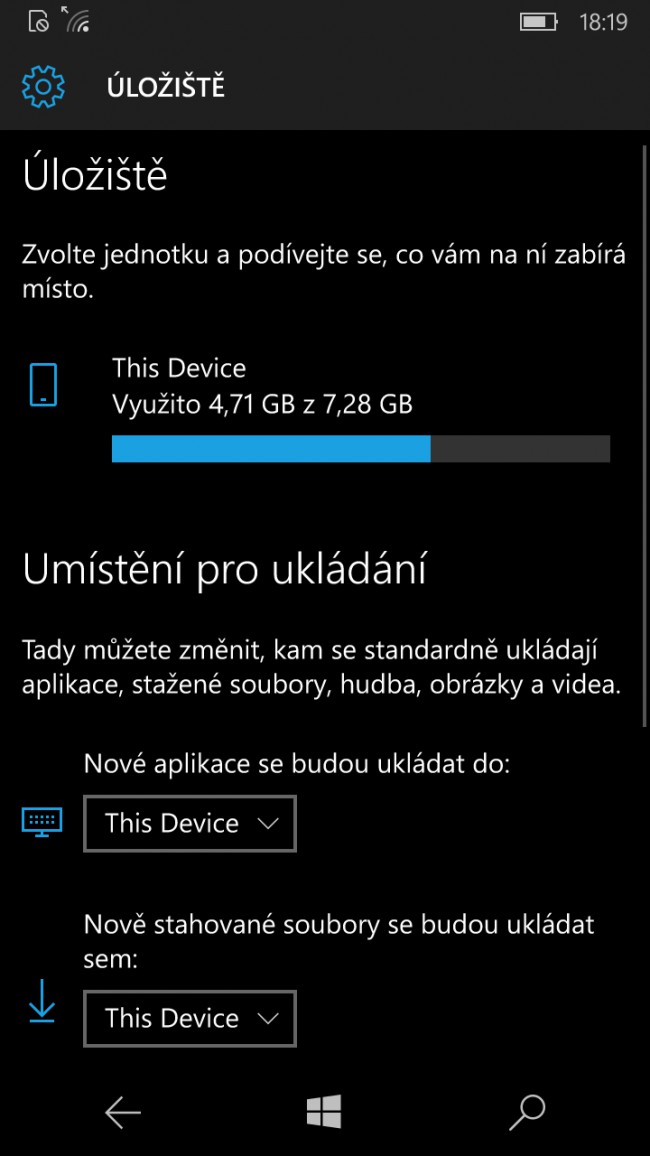Tap the 18:19 clock in status bar
Viewport: 650px width, 1156px height.
pyautogui.click(x=603, y=22)
